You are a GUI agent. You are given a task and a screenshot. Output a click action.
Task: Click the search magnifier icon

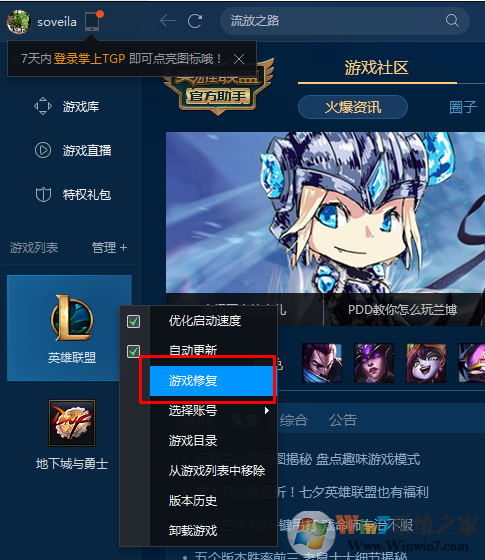click(452, 21)
